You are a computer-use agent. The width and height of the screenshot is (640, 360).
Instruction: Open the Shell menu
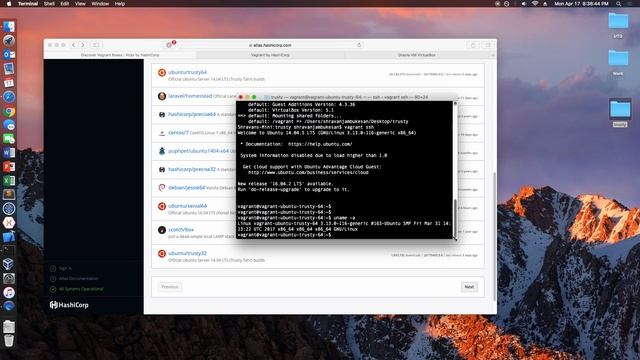coord(49,4)
